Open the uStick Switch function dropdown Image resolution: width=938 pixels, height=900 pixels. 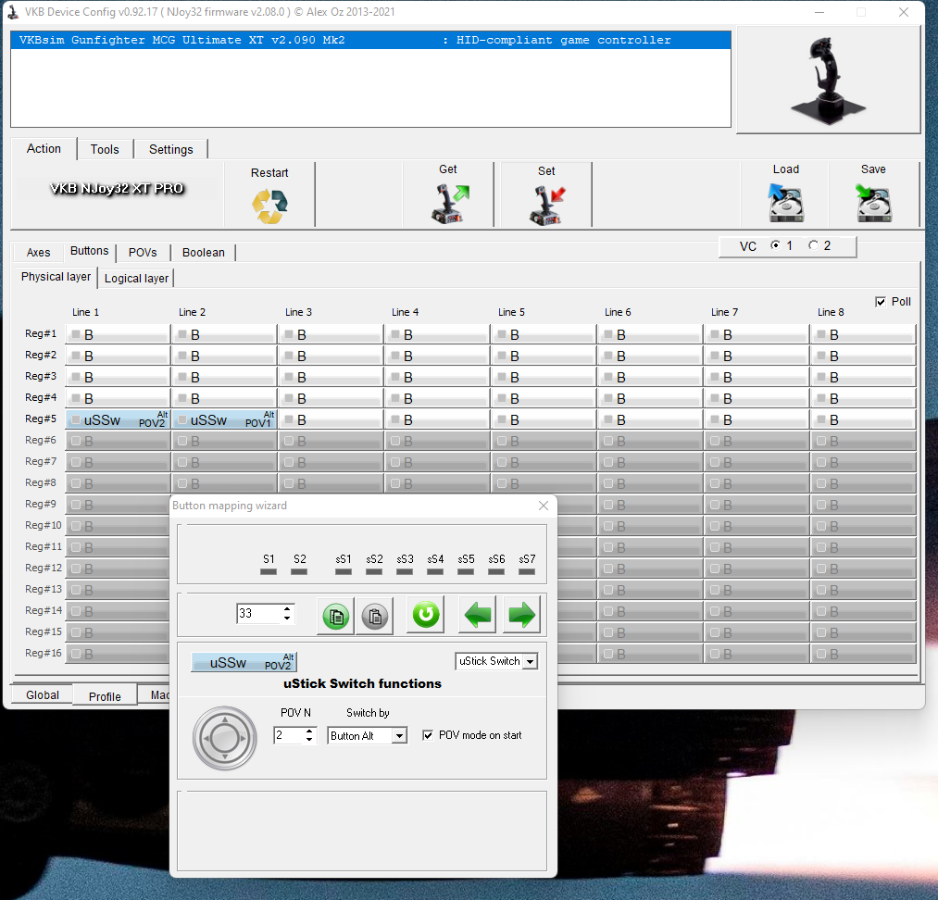[530, 661]
